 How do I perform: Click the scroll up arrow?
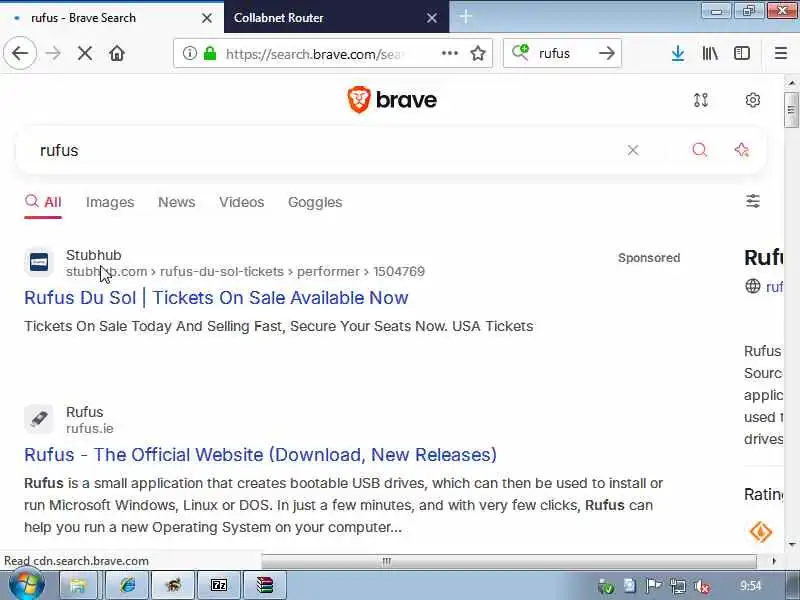(x=791, y=83)
